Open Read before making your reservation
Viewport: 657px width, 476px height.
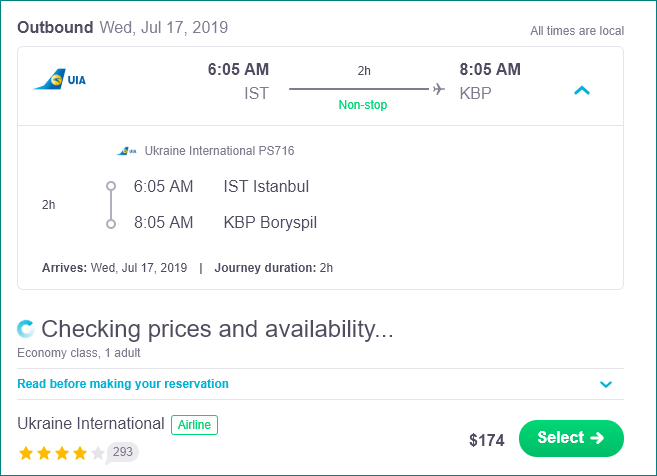[x=123, y=384]
